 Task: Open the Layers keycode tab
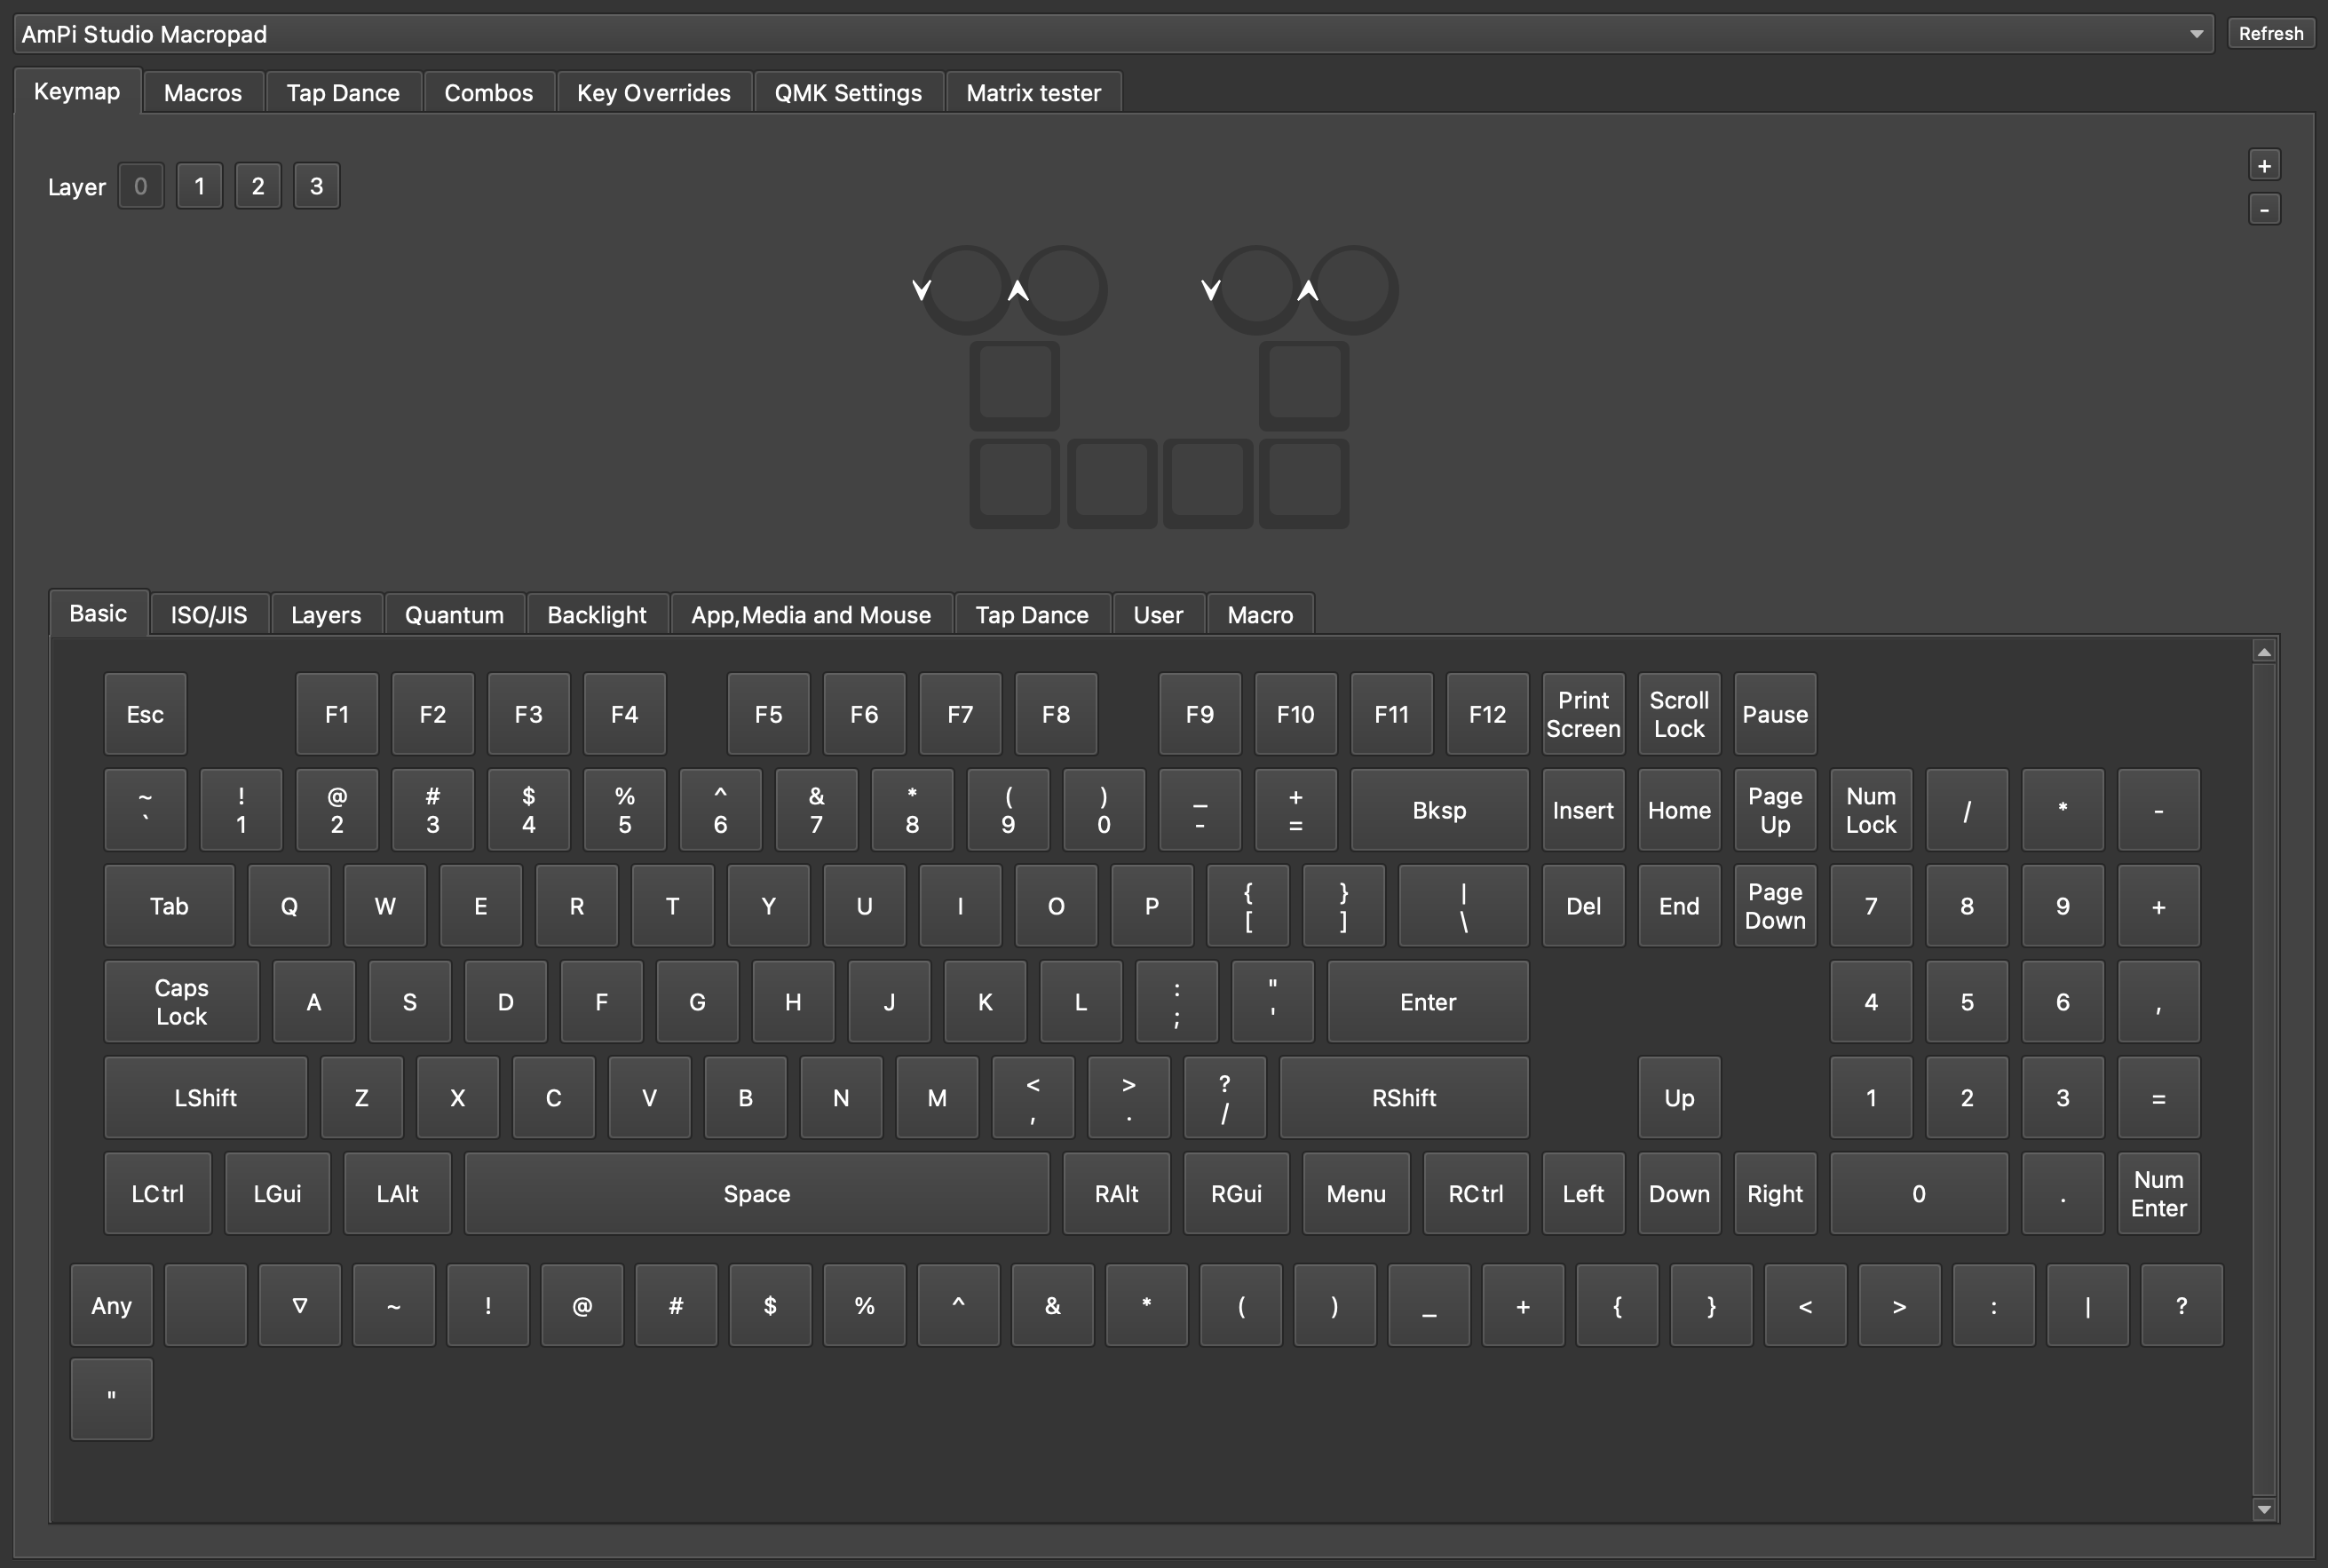tap(326, 615)
